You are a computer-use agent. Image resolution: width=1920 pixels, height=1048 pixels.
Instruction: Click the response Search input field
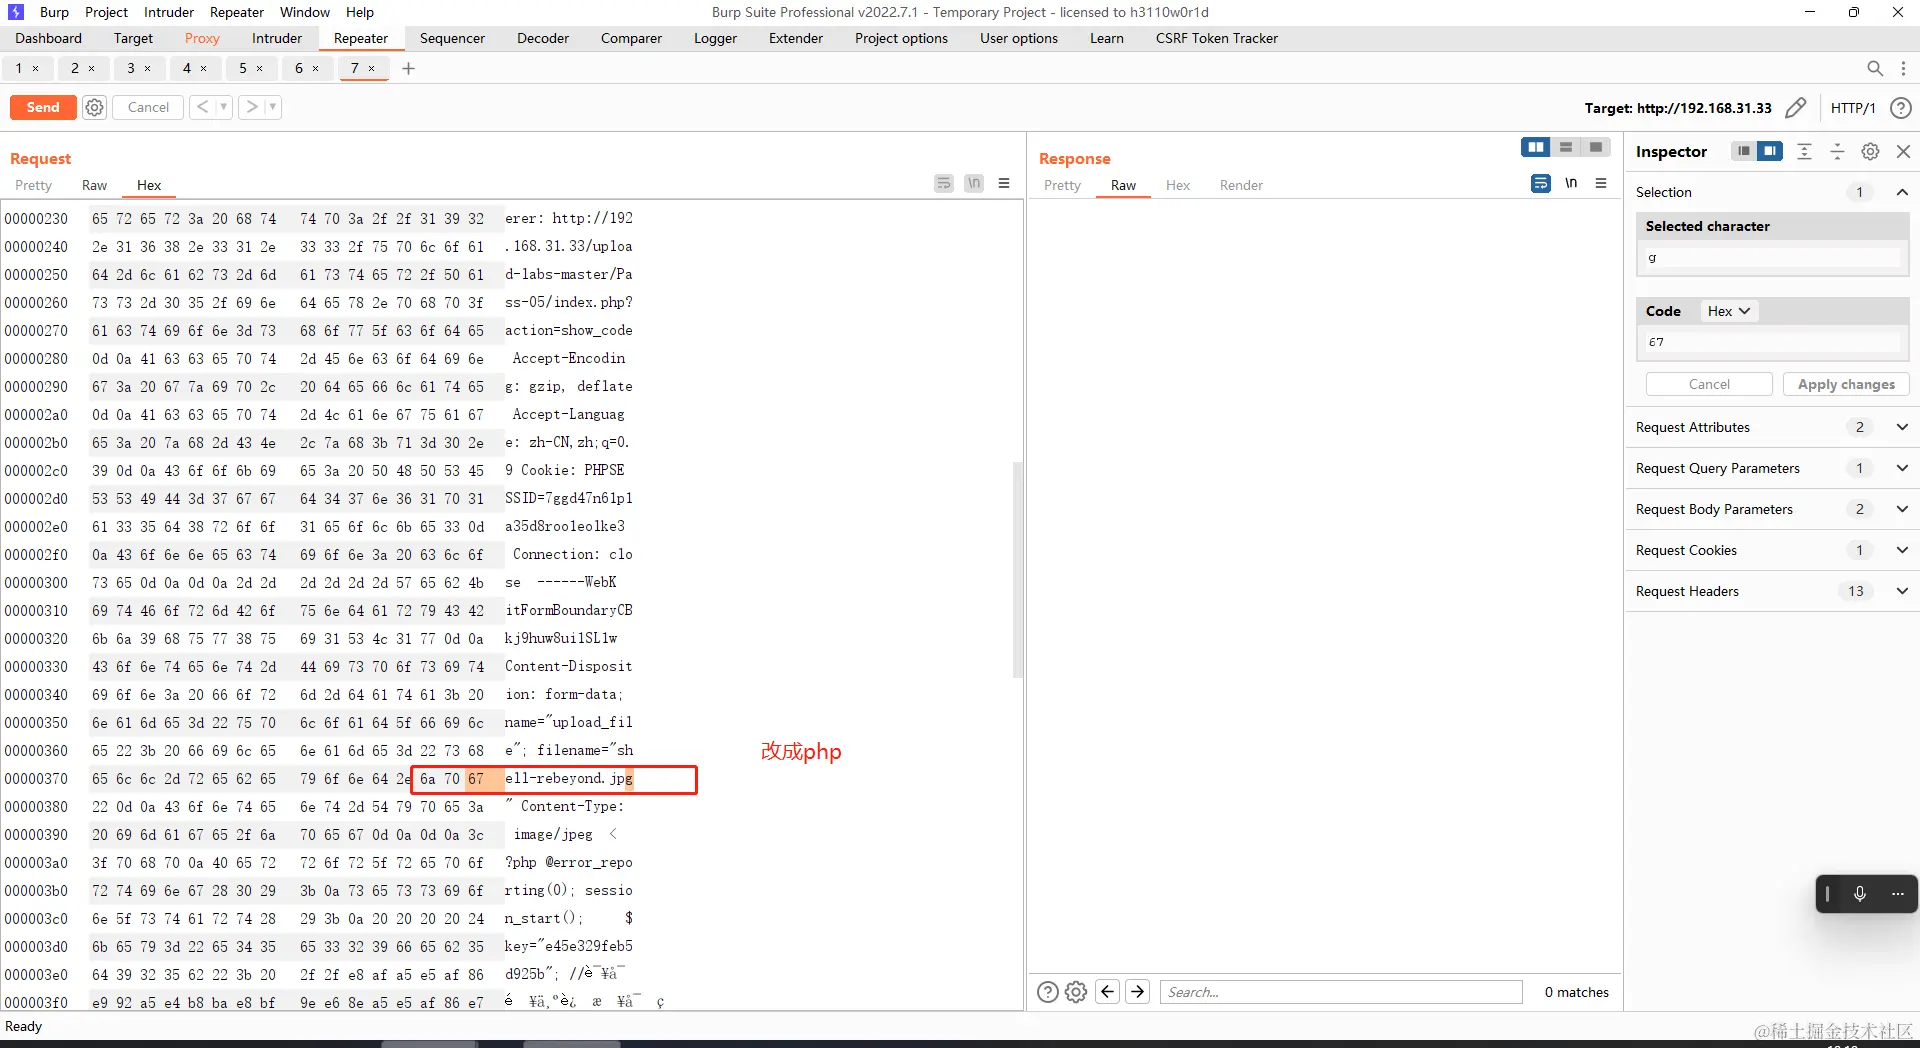click(1341, 992)
